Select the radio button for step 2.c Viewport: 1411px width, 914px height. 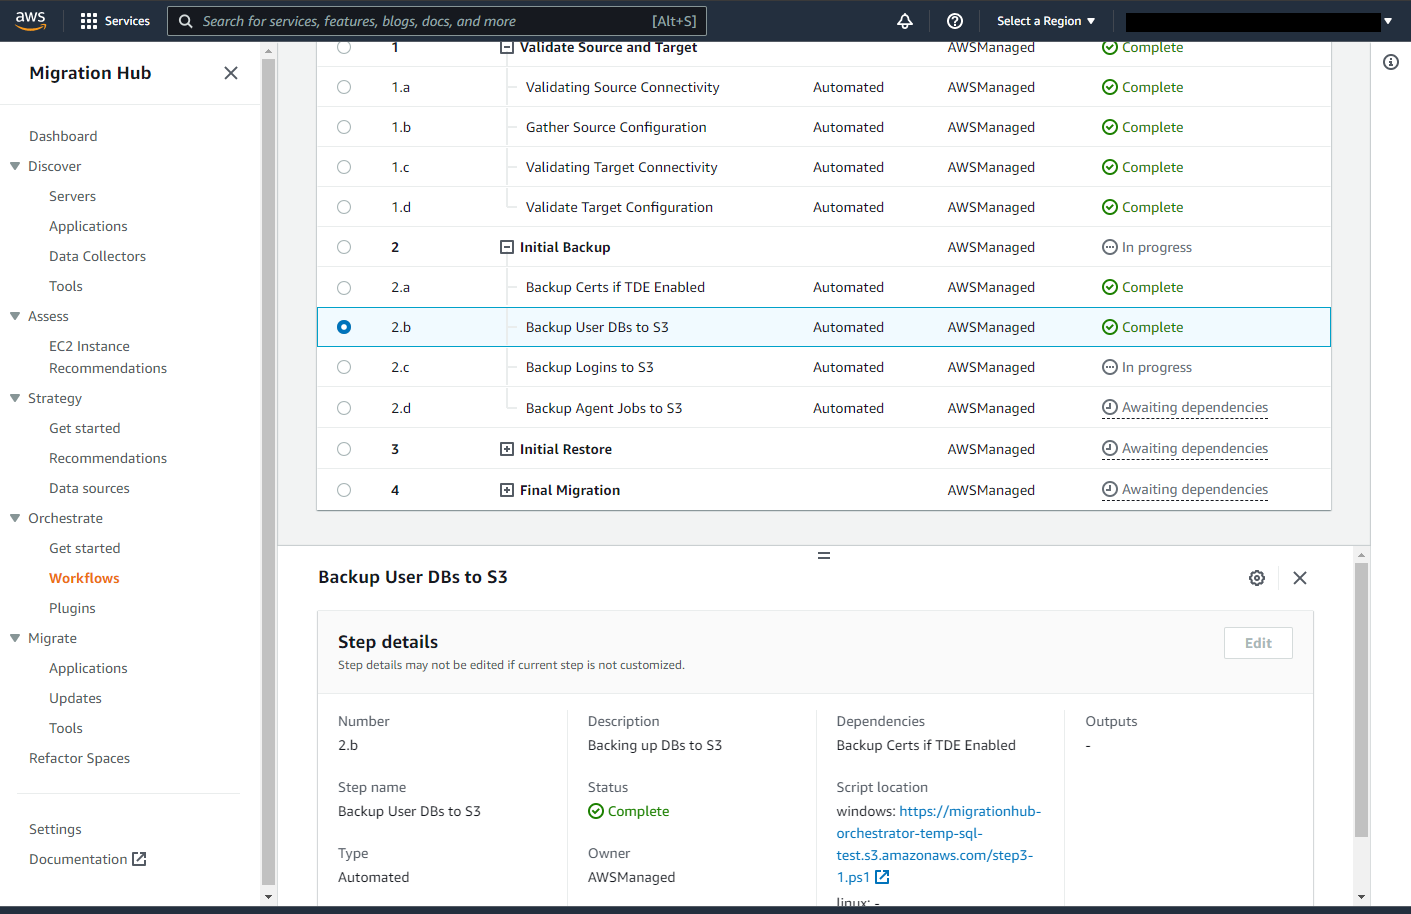[x=344, y=367]
